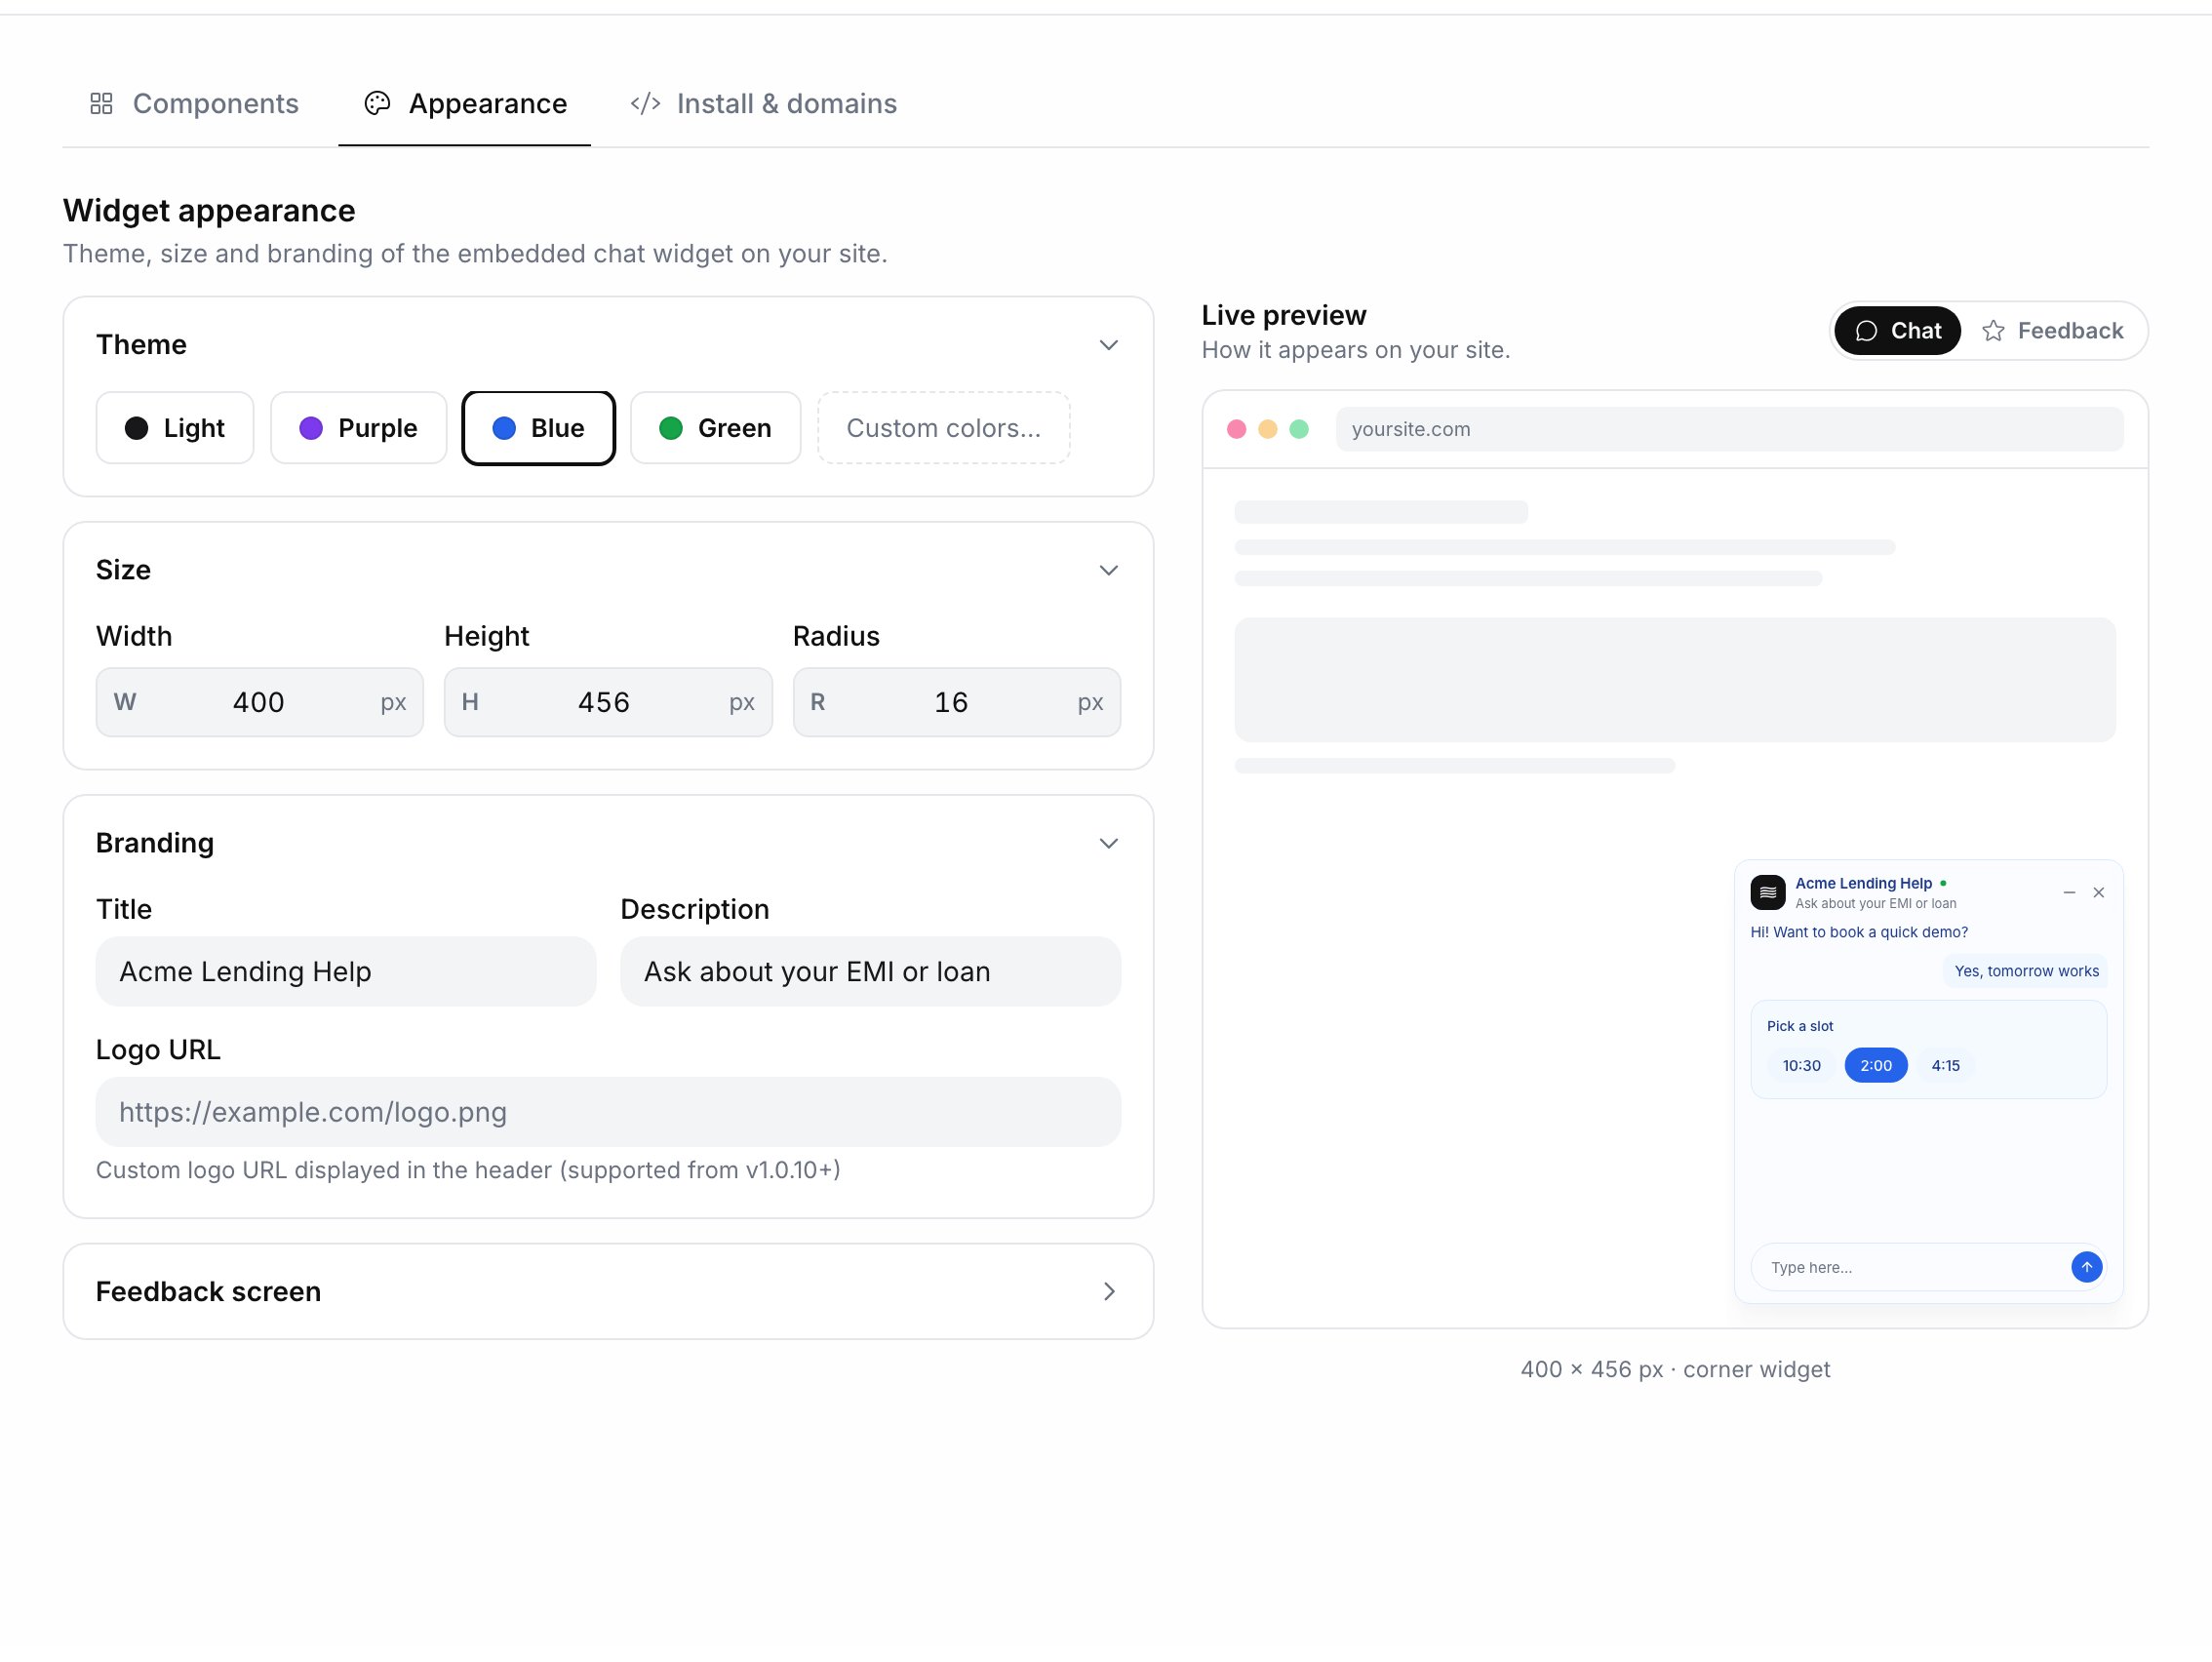Focus the Width input field
This screenshot has width=2212, height=1662.
pos(259,702)
